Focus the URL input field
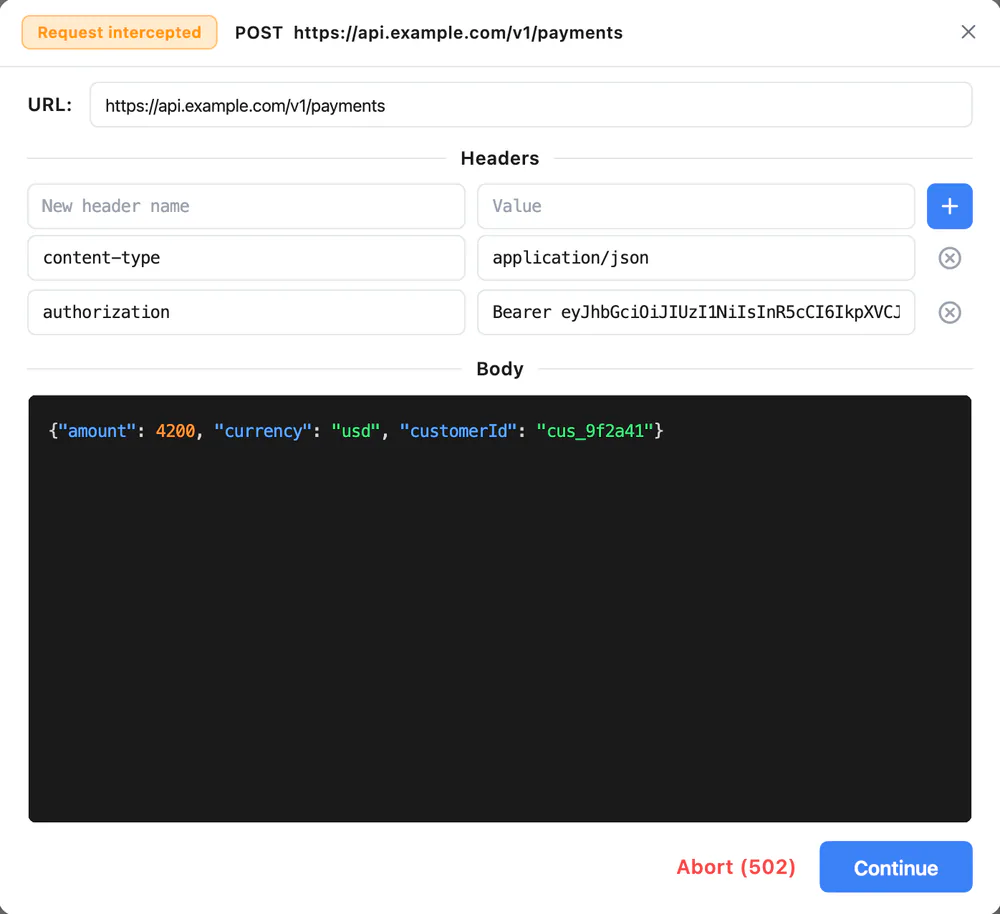1000x914 pixels. coord(531,105)
